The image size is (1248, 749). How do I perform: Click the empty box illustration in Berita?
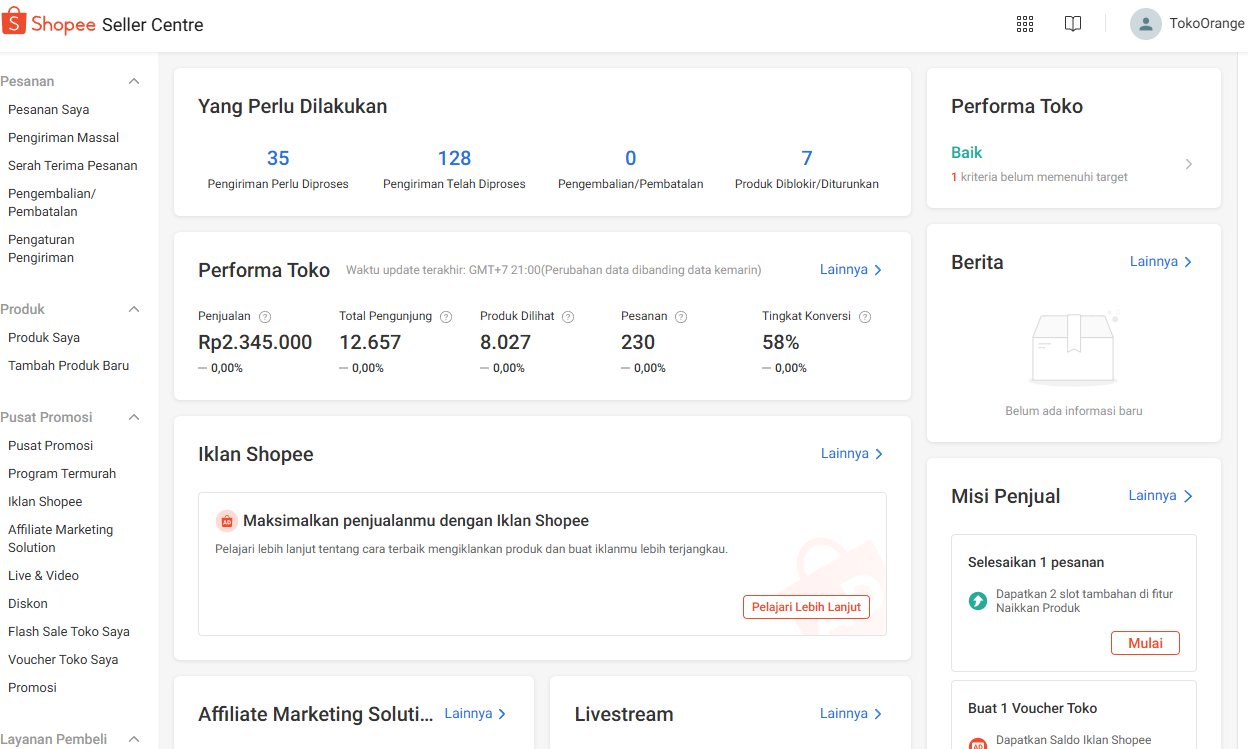point(1074,348)
